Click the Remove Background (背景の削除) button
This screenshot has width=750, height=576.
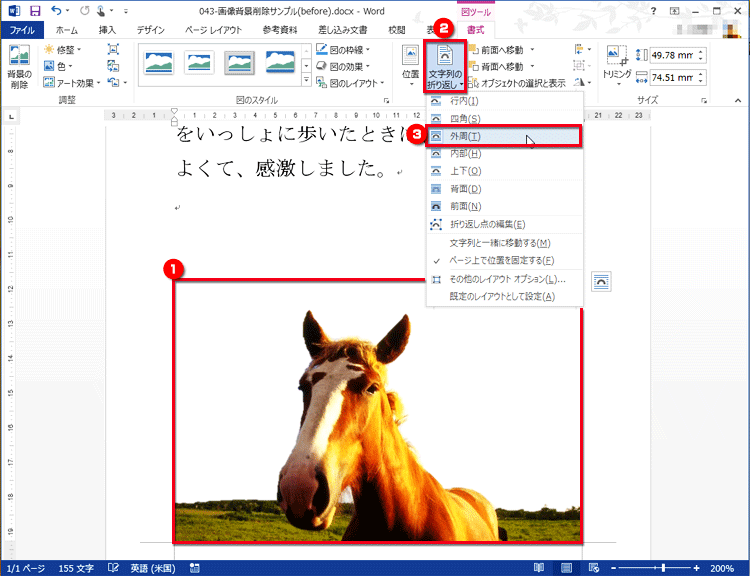[x=19, y=66]
